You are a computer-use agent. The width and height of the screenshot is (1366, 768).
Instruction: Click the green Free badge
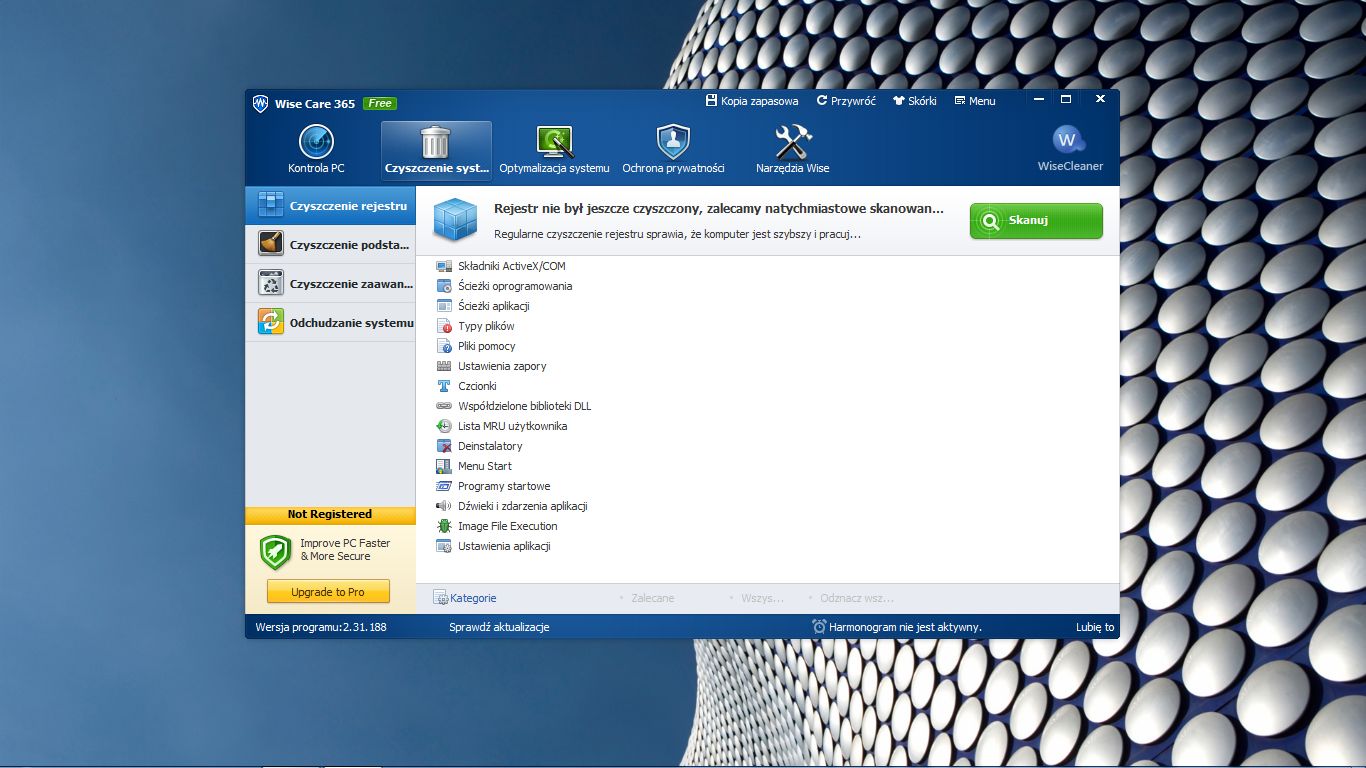(x=380, y=103)
